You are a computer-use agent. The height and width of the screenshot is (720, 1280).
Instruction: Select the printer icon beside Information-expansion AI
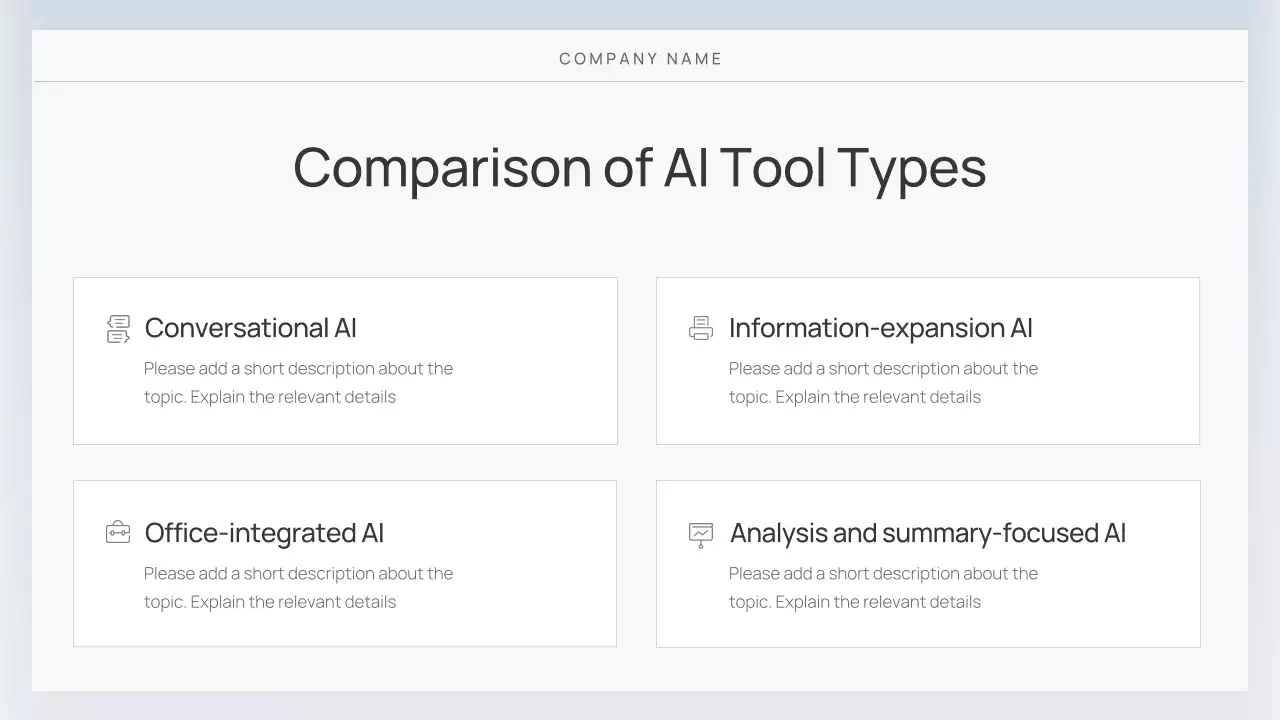[701, 328]
